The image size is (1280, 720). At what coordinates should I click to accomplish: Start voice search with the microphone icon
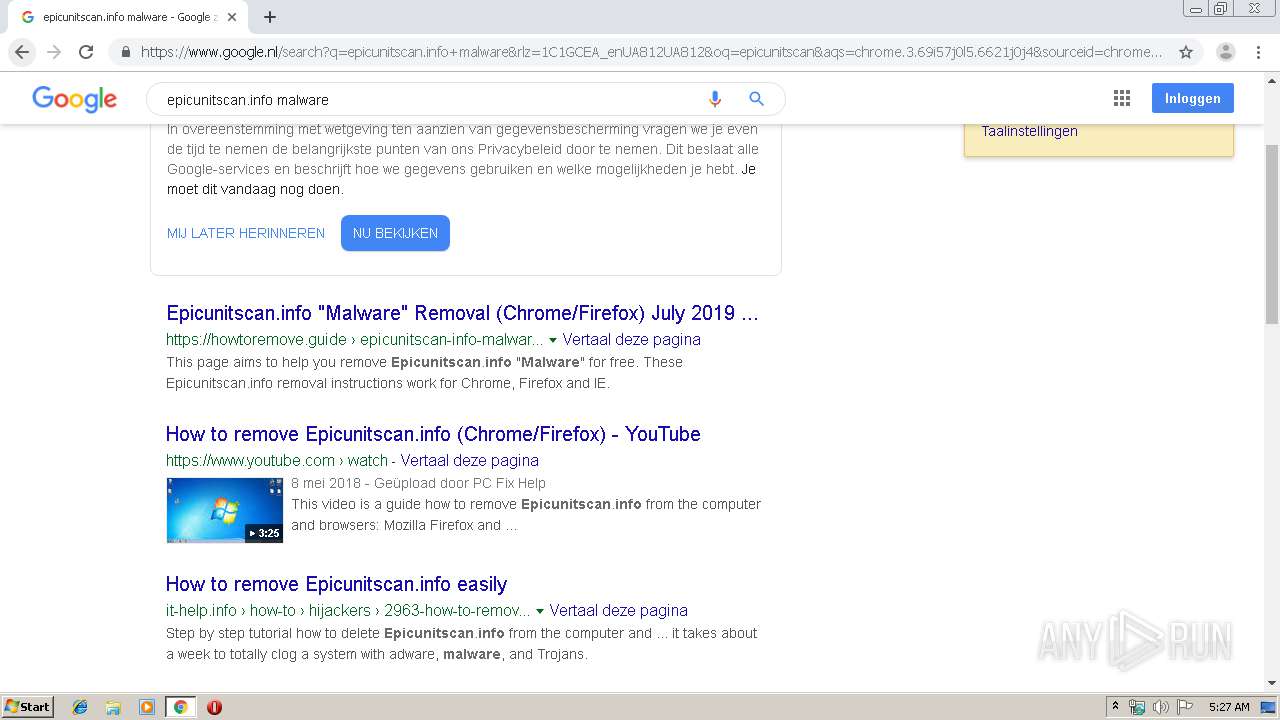click(x=714, y=99)
